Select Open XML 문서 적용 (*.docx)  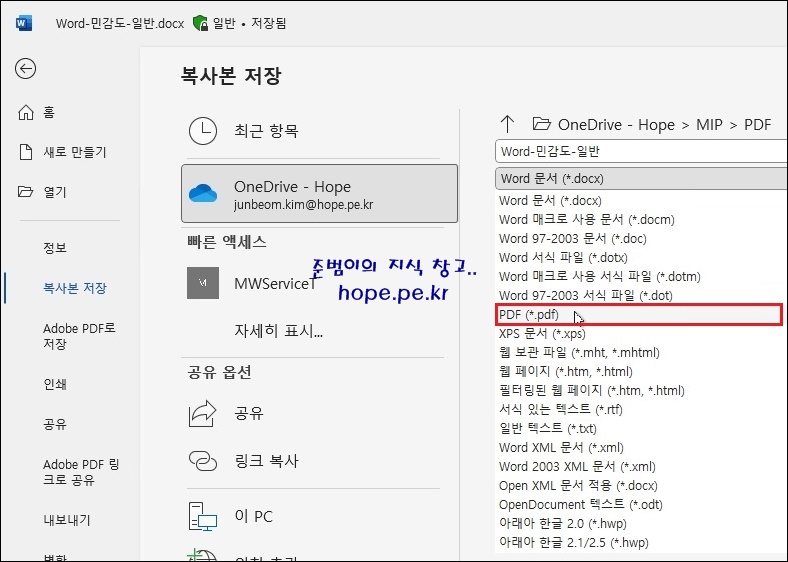click(578, 486)
